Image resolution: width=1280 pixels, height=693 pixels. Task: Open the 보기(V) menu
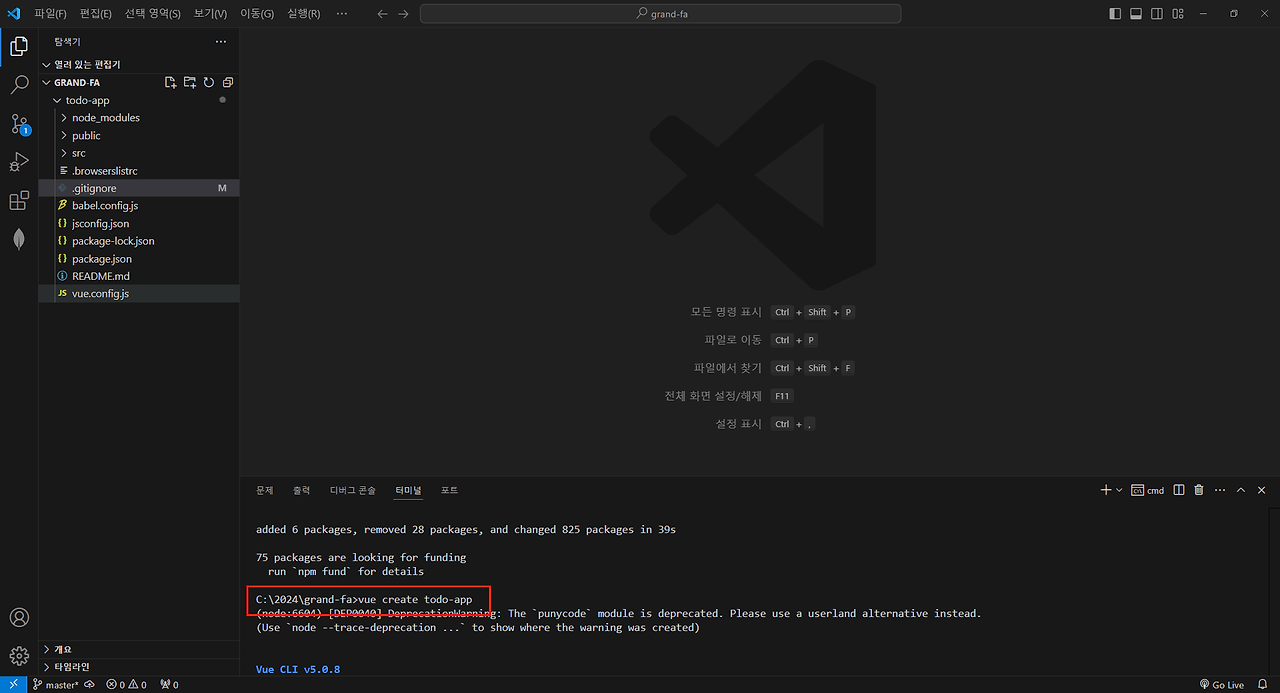[210, 14]
